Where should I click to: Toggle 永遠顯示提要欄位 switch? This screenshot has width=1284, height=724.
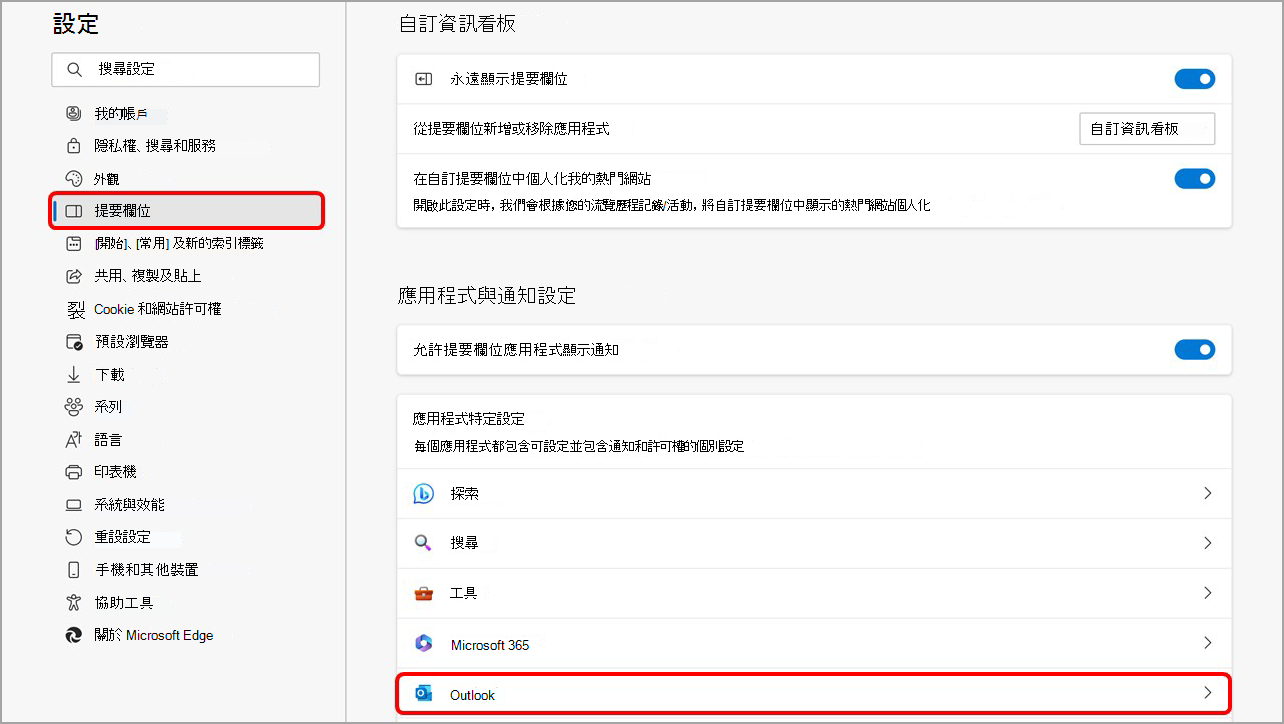(x=1195, y=79)
